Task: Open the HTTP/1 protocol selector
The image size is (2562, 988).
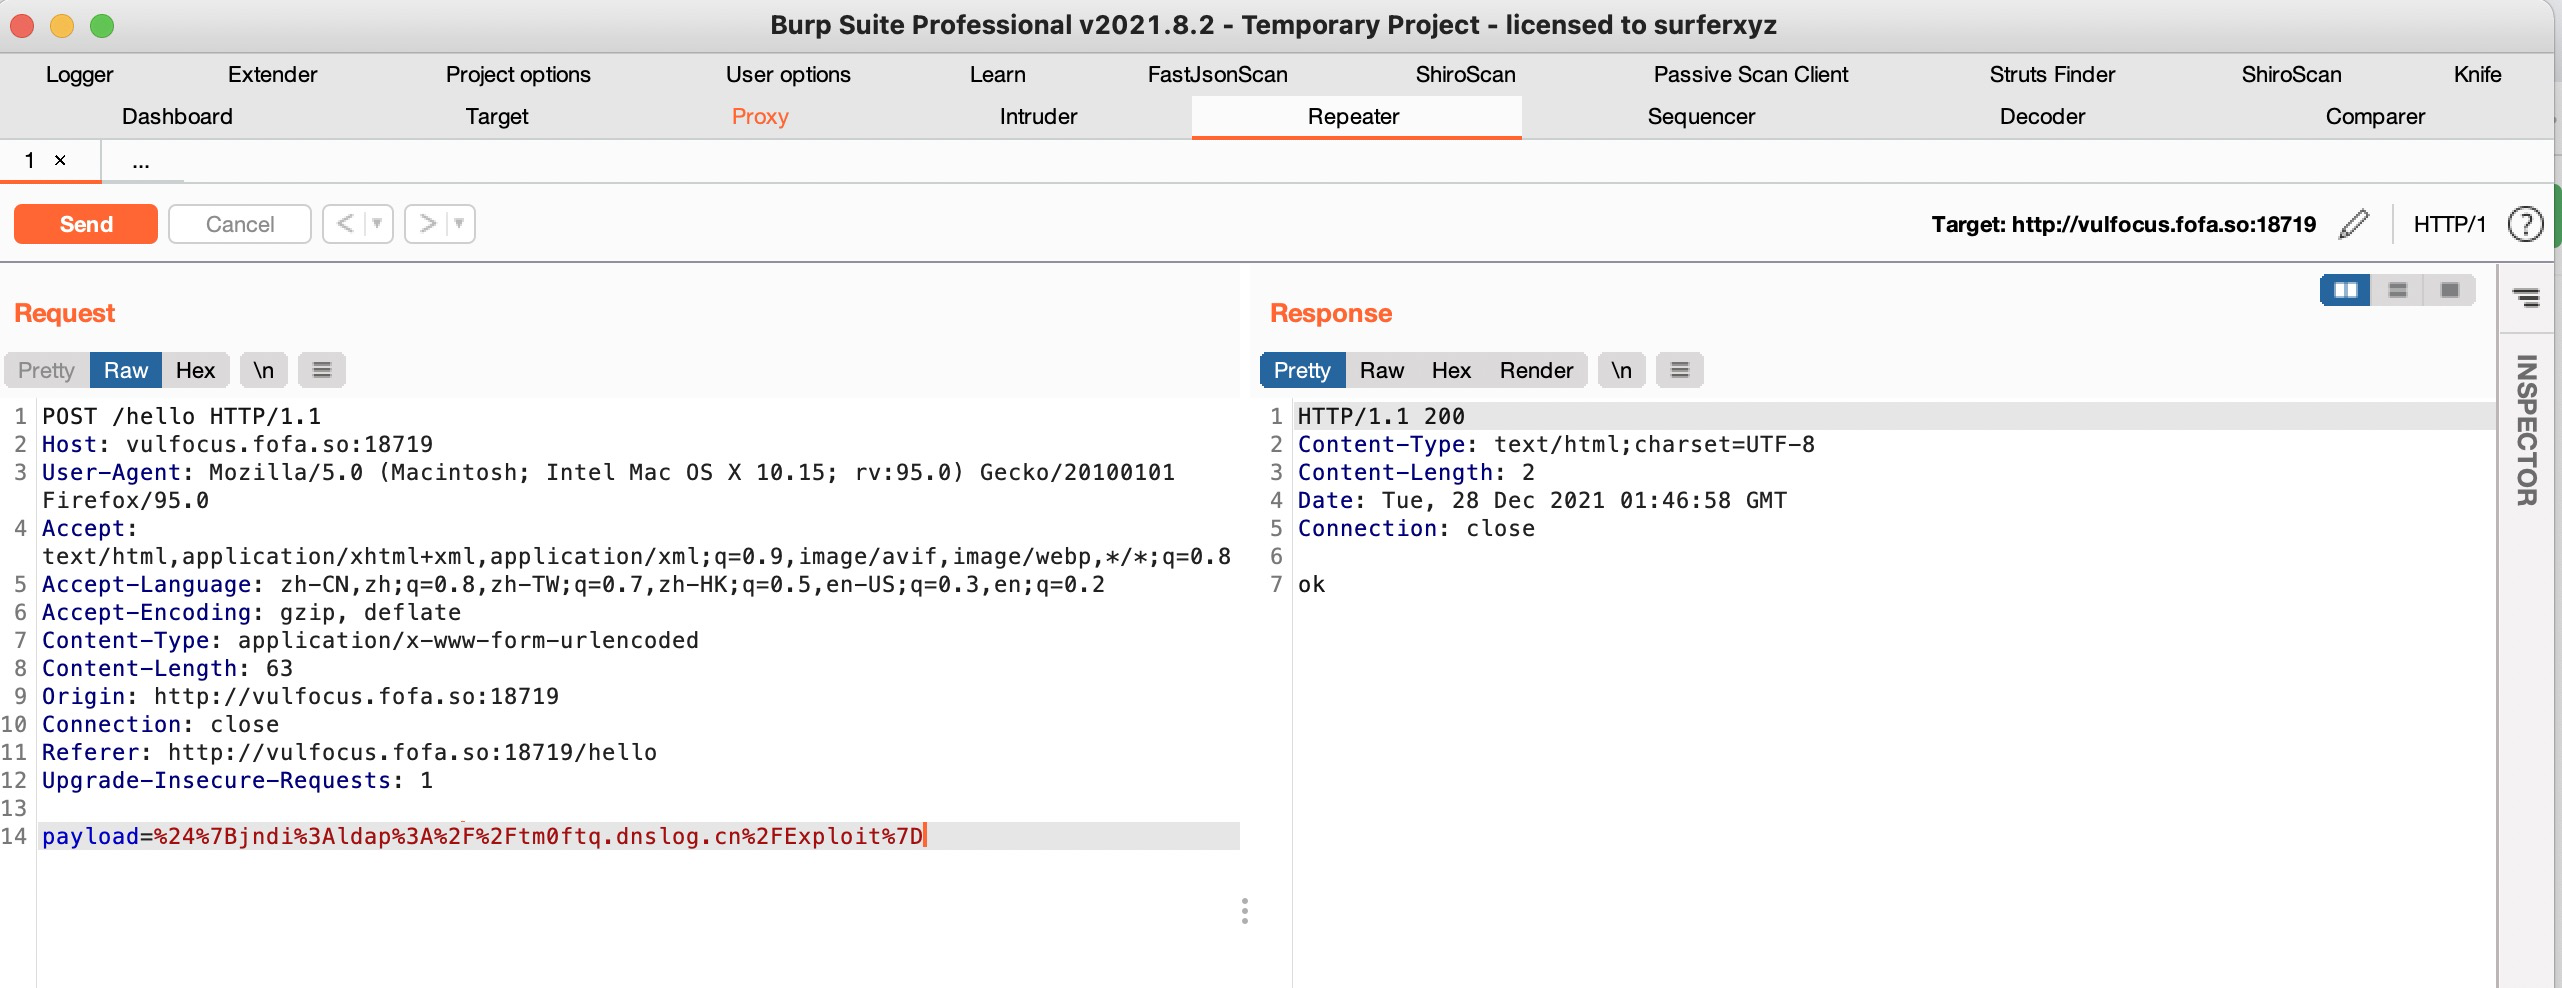Action: point(2449,224)
